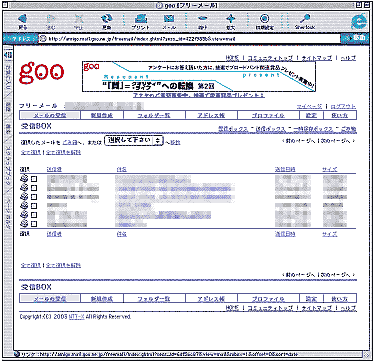This screenshot has width=373, height=361.
Task: Open the 一時保存ボックス folder link
Action: [312, 129]
